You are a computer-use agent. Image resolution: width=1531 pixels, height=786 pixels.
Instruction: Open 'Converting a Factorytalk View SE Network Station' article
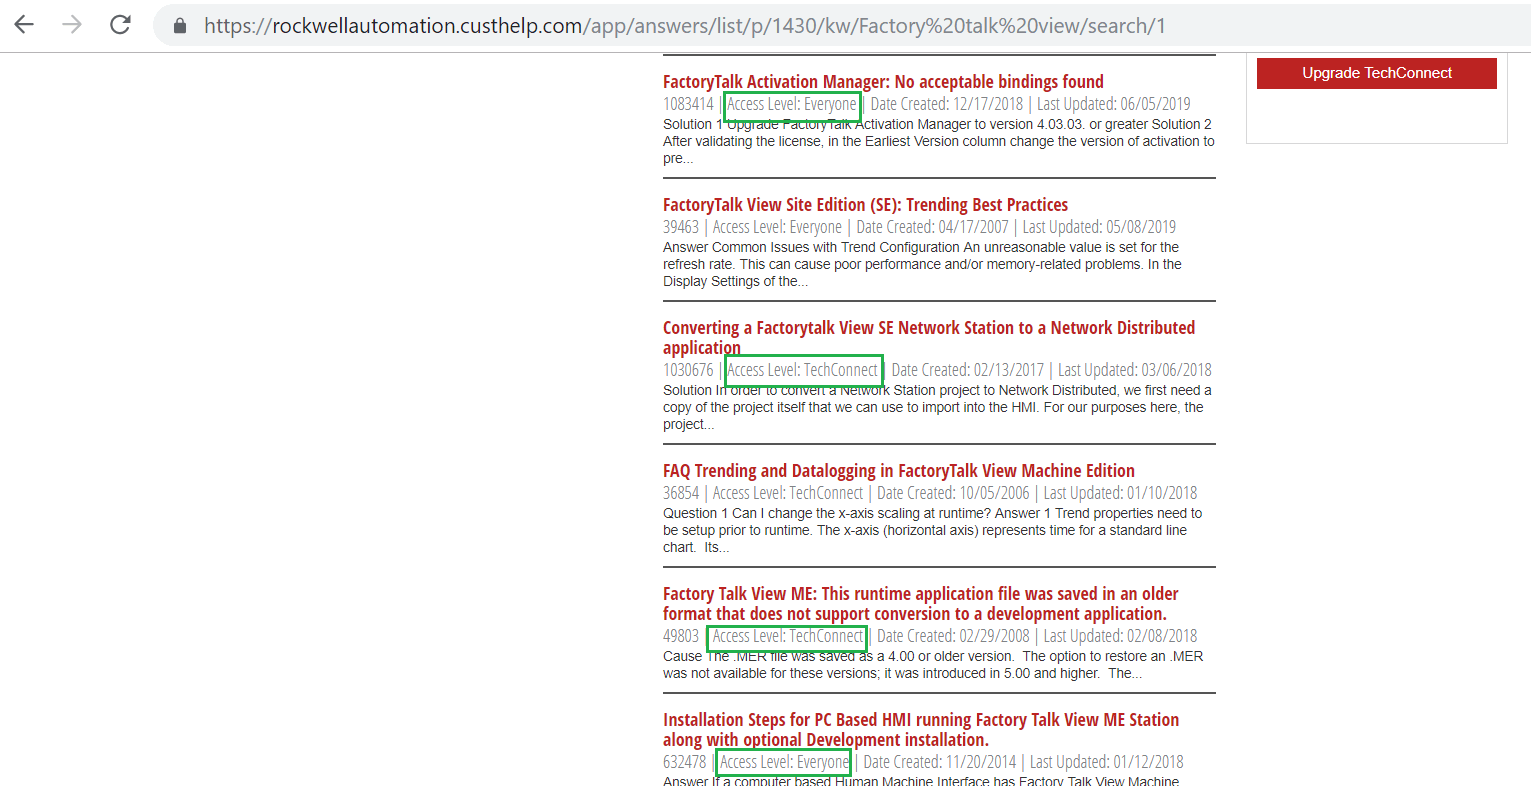point(928,328)
